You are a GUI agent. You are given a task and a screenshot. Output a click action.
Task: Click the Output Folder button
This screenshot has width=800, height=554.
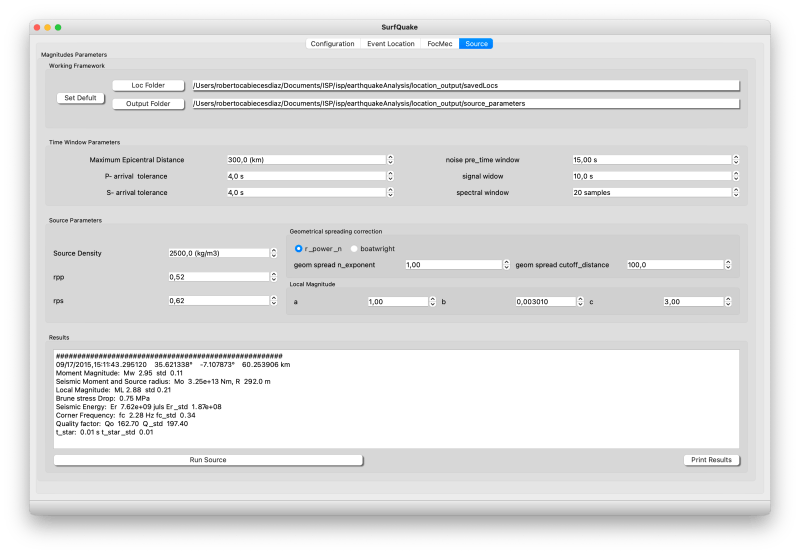(x=148, y=104)
